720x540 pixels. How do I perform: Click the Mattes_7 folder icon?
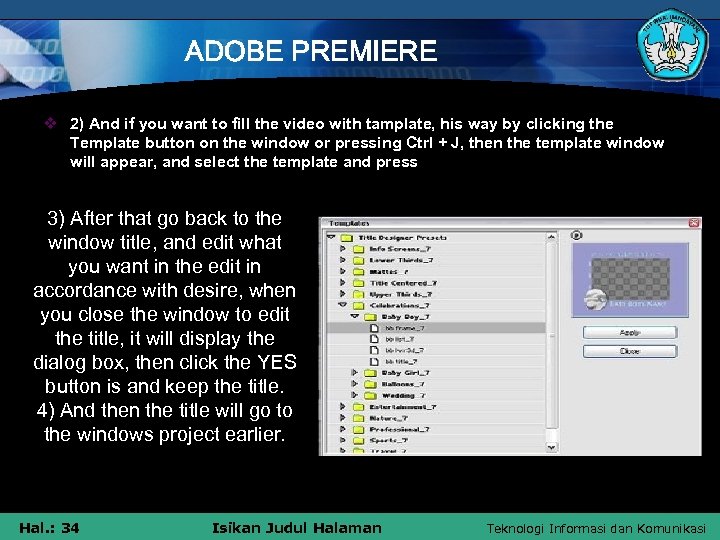tap(358, 272)
